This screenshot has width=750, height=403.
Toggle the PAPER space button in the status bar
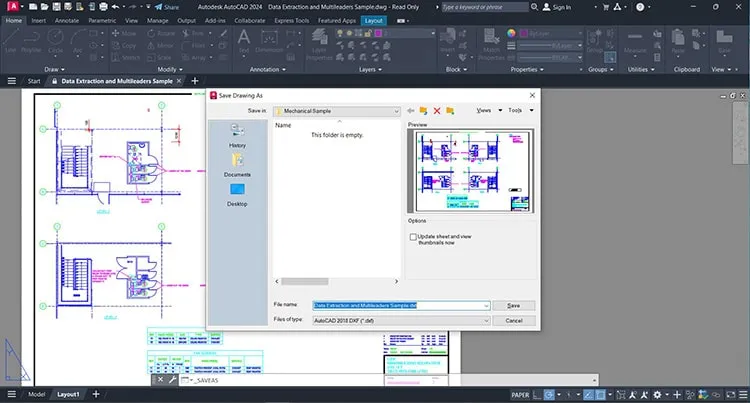tap(520, 395)
